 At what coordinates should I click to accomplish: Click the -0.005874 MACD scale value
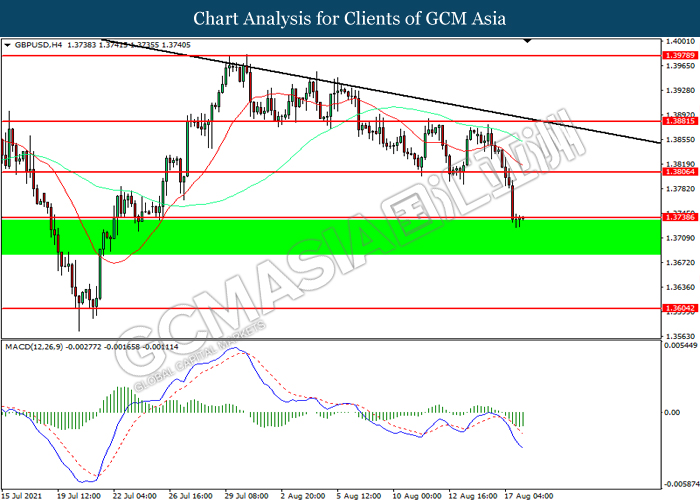click(x=681, y=484)
